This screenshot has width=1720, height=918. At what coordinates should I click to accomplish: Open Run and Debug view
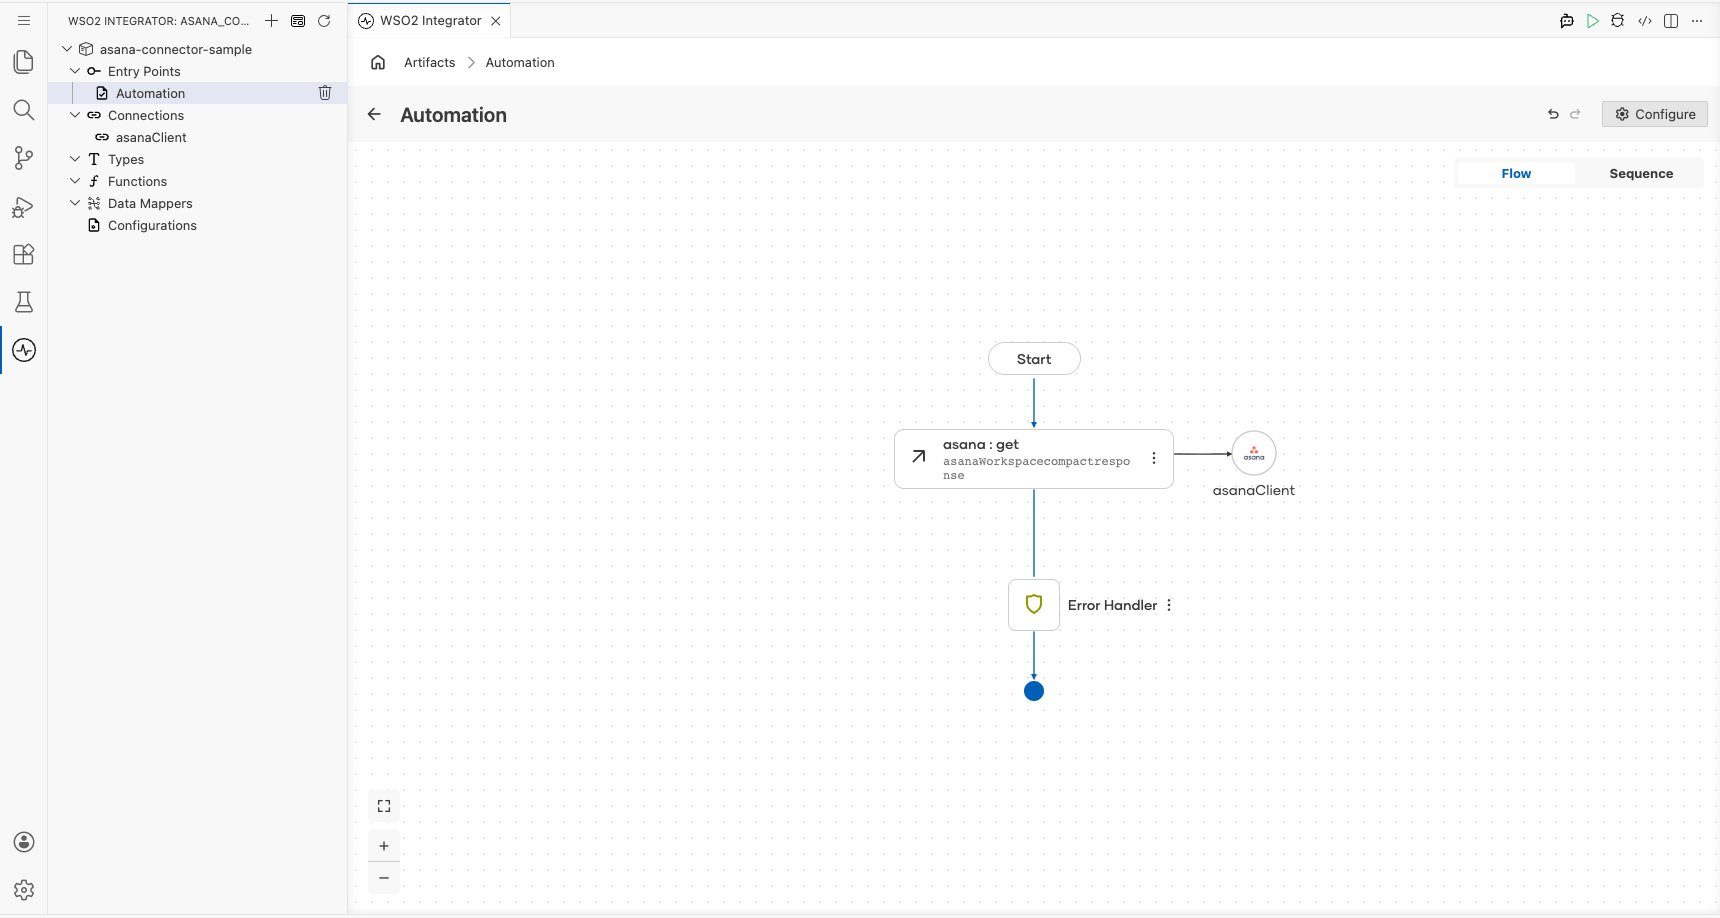click(24, 206)
